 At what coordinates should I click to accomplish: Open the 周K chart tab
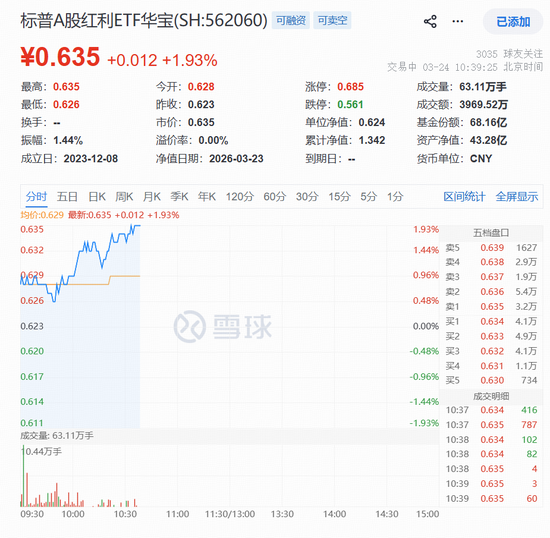pos(124,196)
